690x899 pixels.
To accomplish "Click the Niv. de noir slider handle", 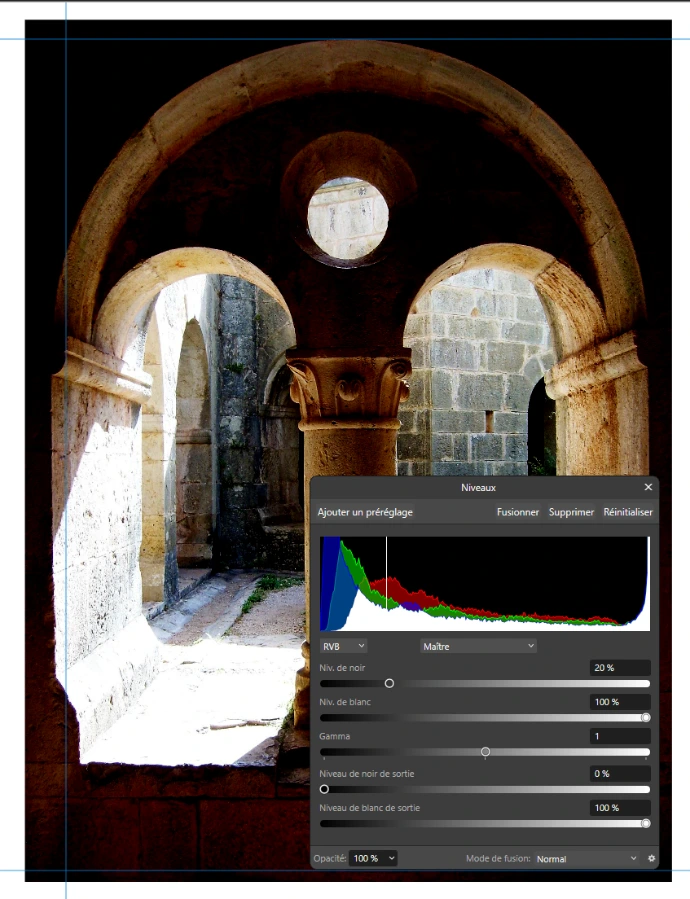I will click(x=389, y=683).
